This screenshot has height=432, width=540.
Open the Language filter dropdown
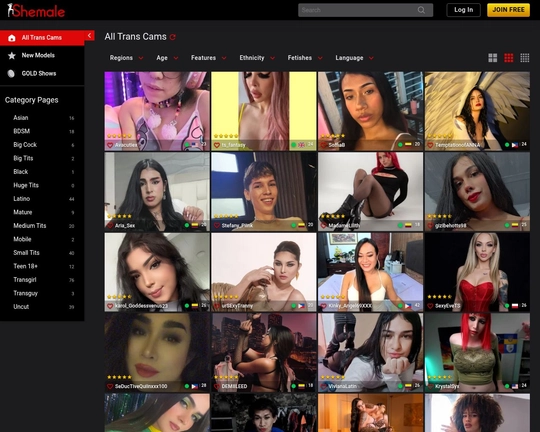tap(354, 58)
